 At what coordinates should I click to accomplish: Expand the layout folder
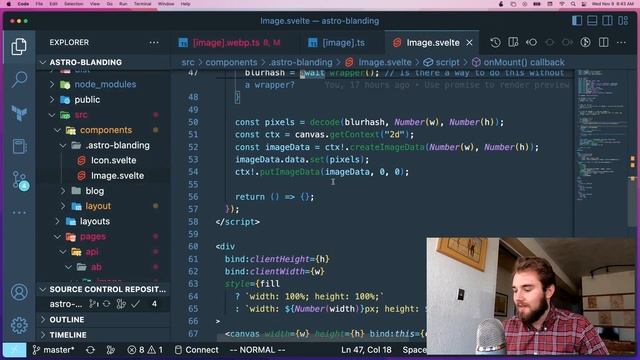98,206
